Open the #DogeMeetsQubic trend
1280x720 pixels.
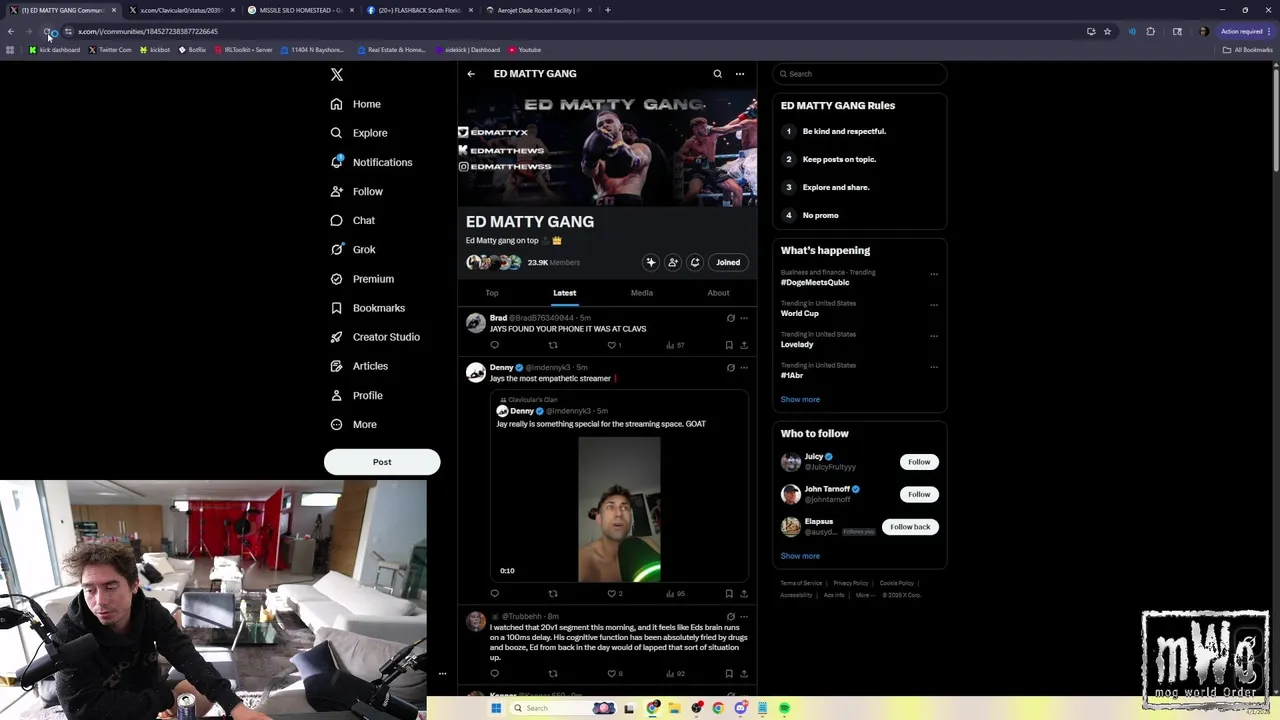tap(815, 282)
